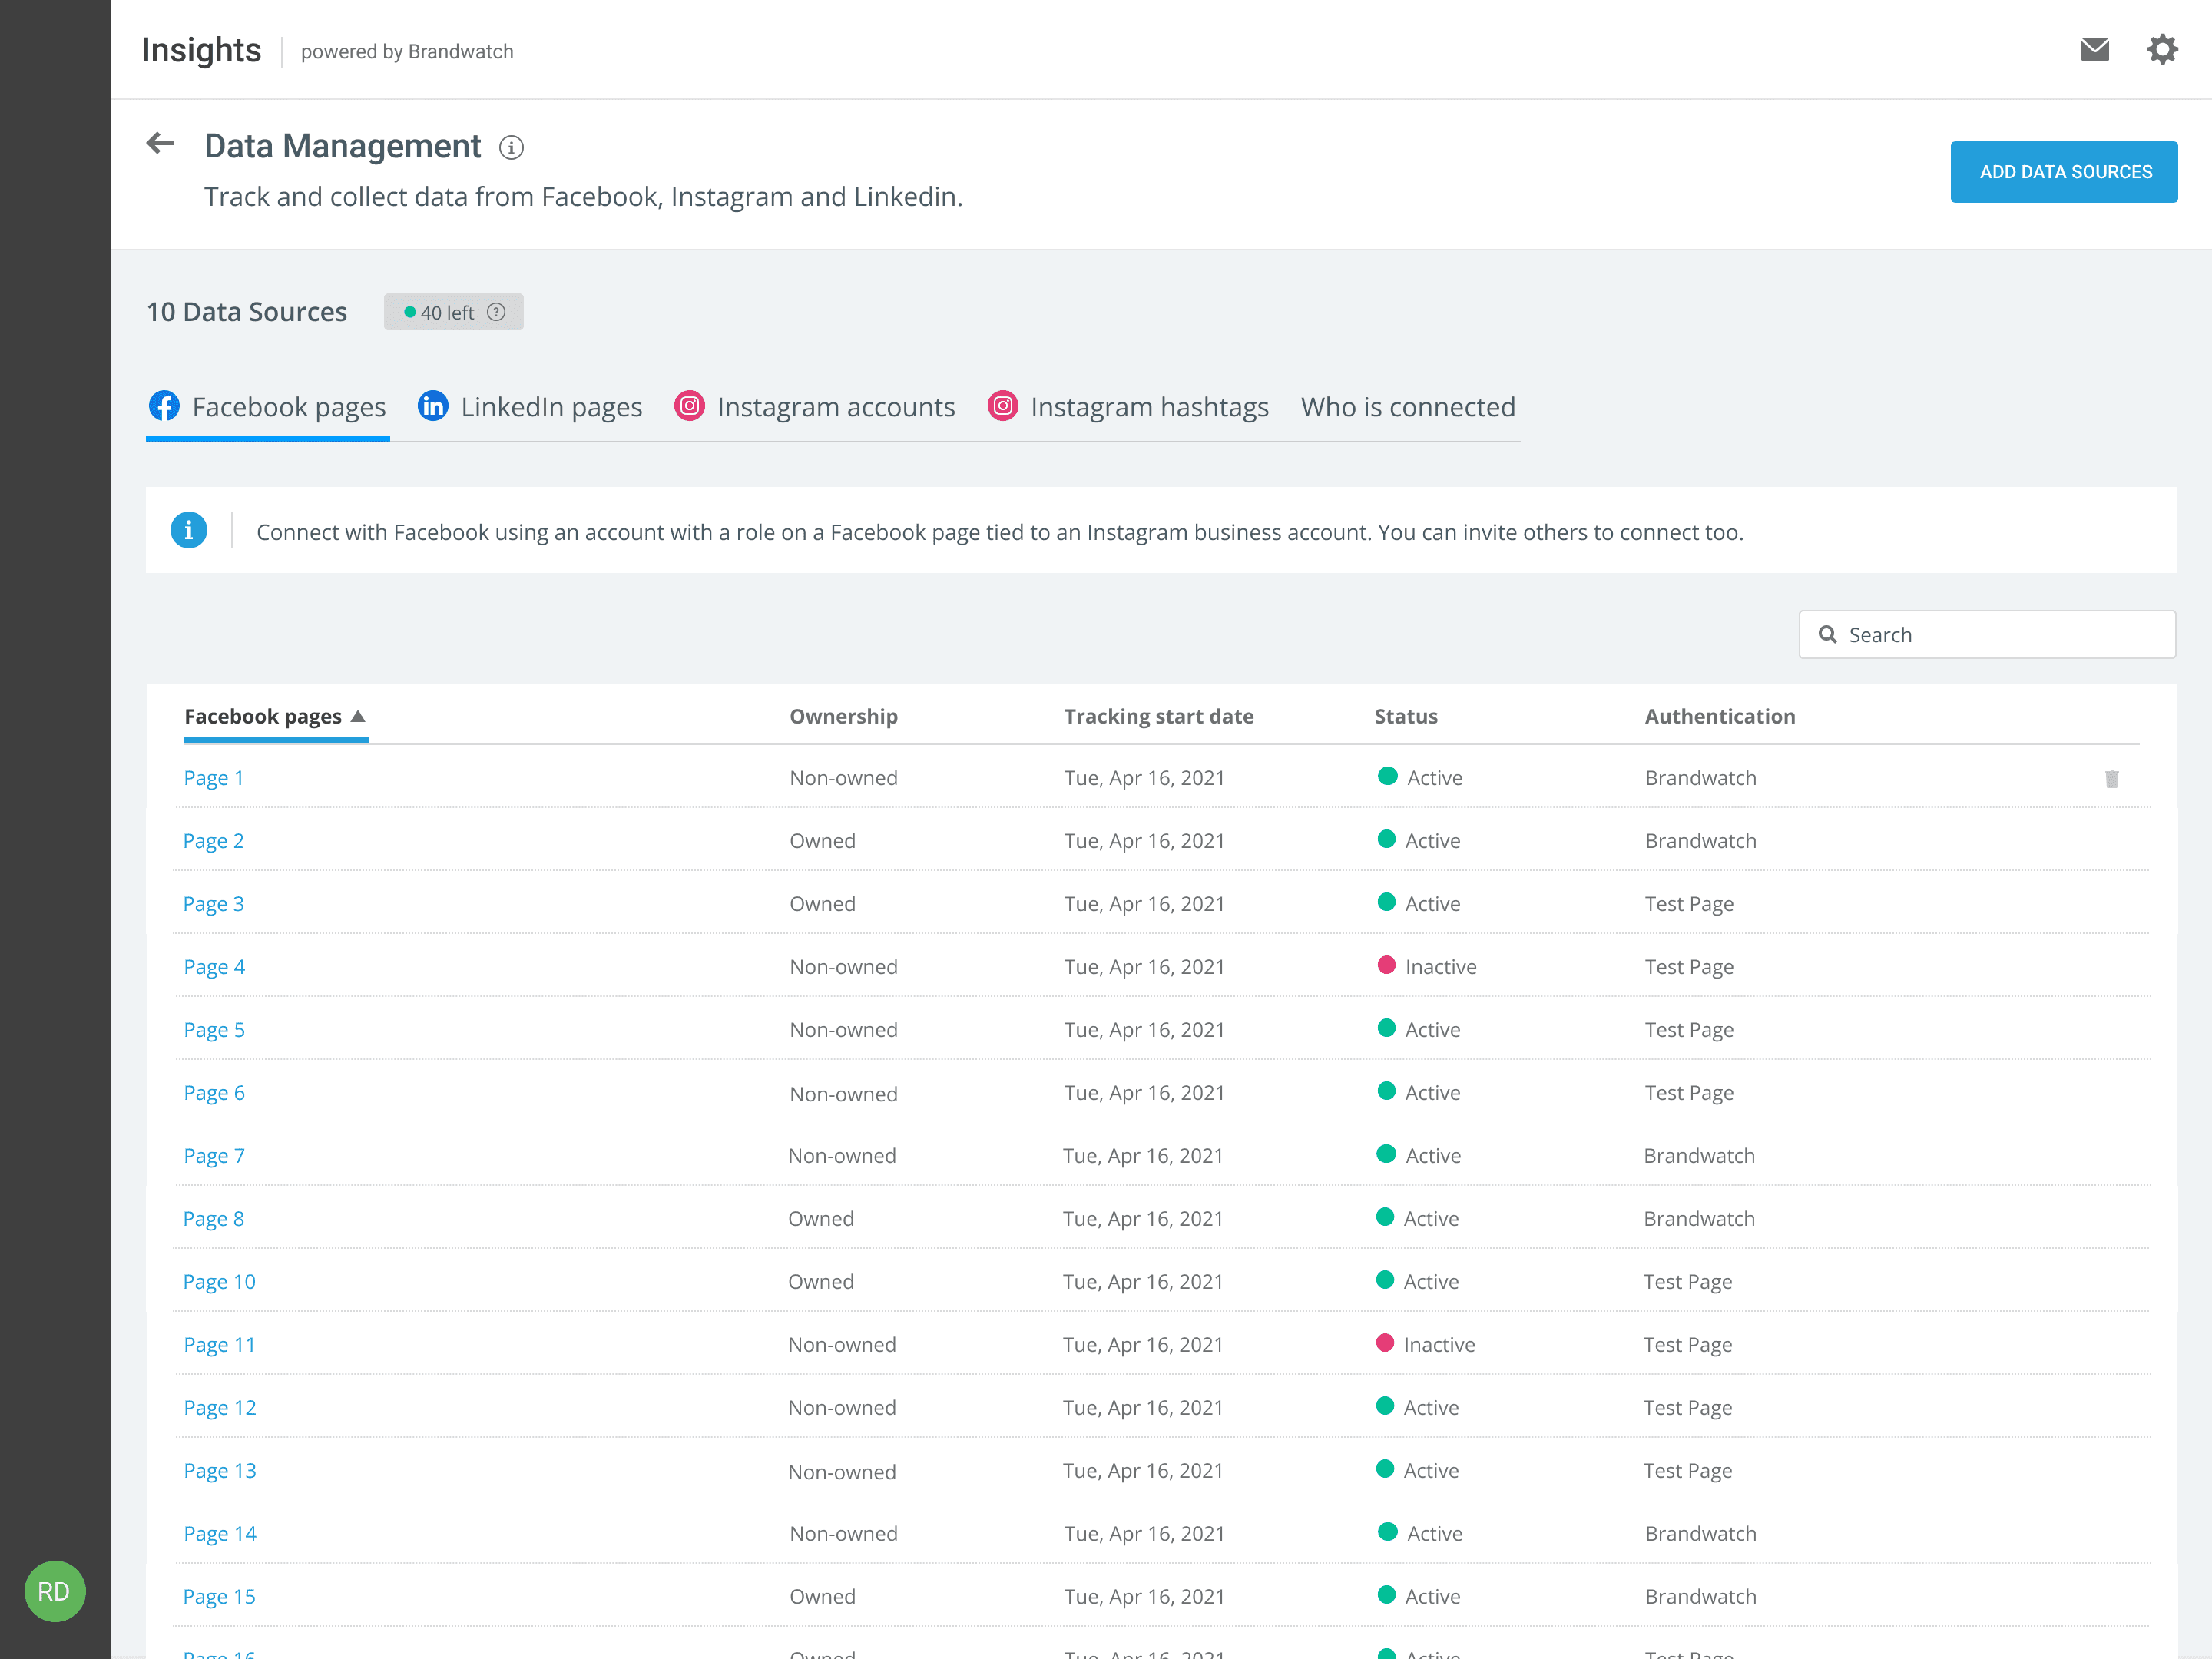Open settings gear icon
2212x1659 pixels.
(2162, 49)
